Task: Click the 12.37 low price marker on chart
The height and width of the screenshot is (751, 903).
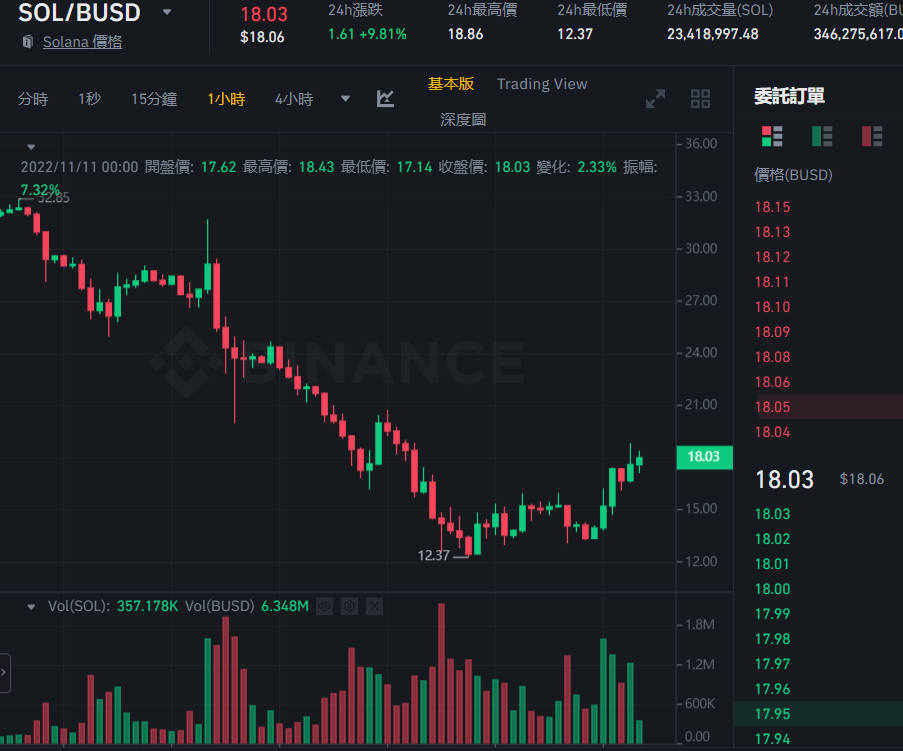Action: click(x=433, y=556)
